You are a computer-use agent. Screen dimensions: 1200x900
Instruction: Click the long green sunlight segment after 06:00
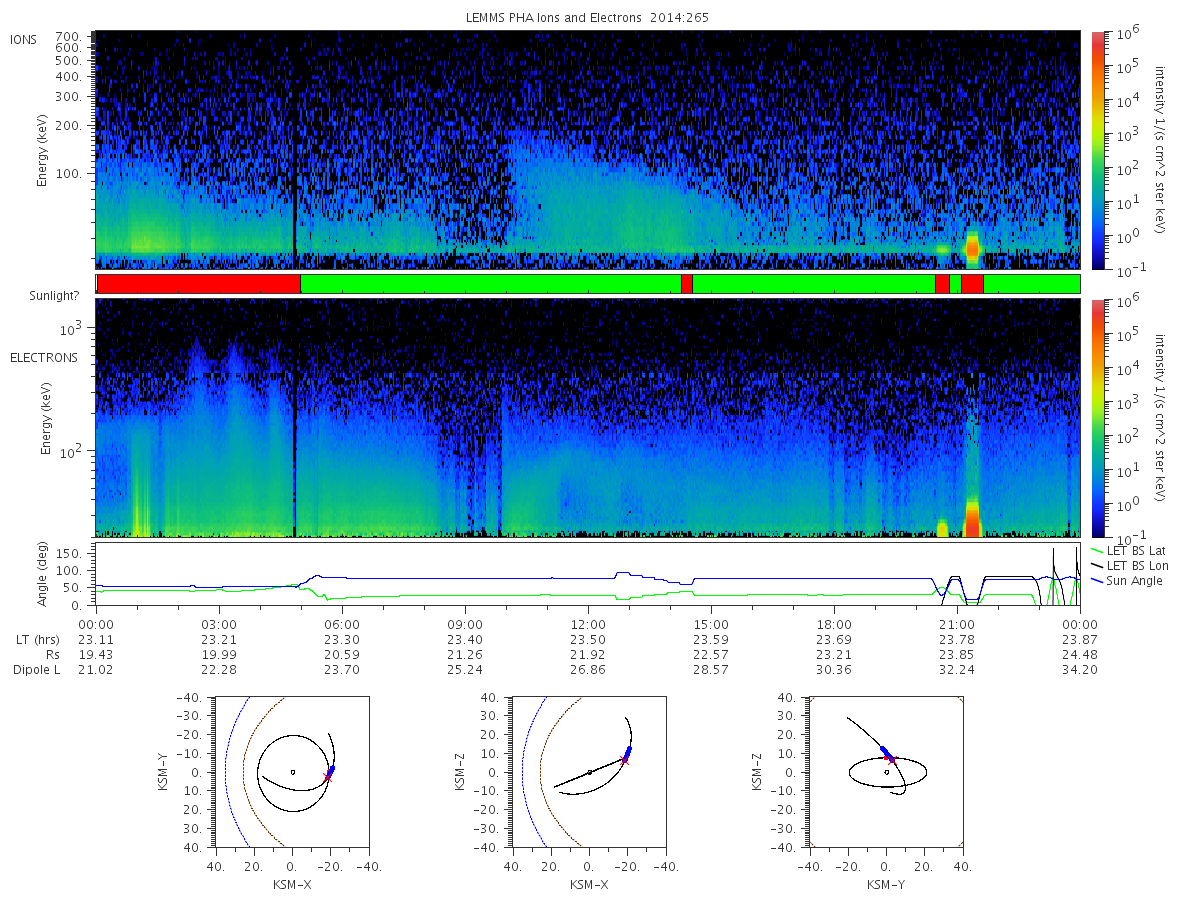click(x=490, y=284)
